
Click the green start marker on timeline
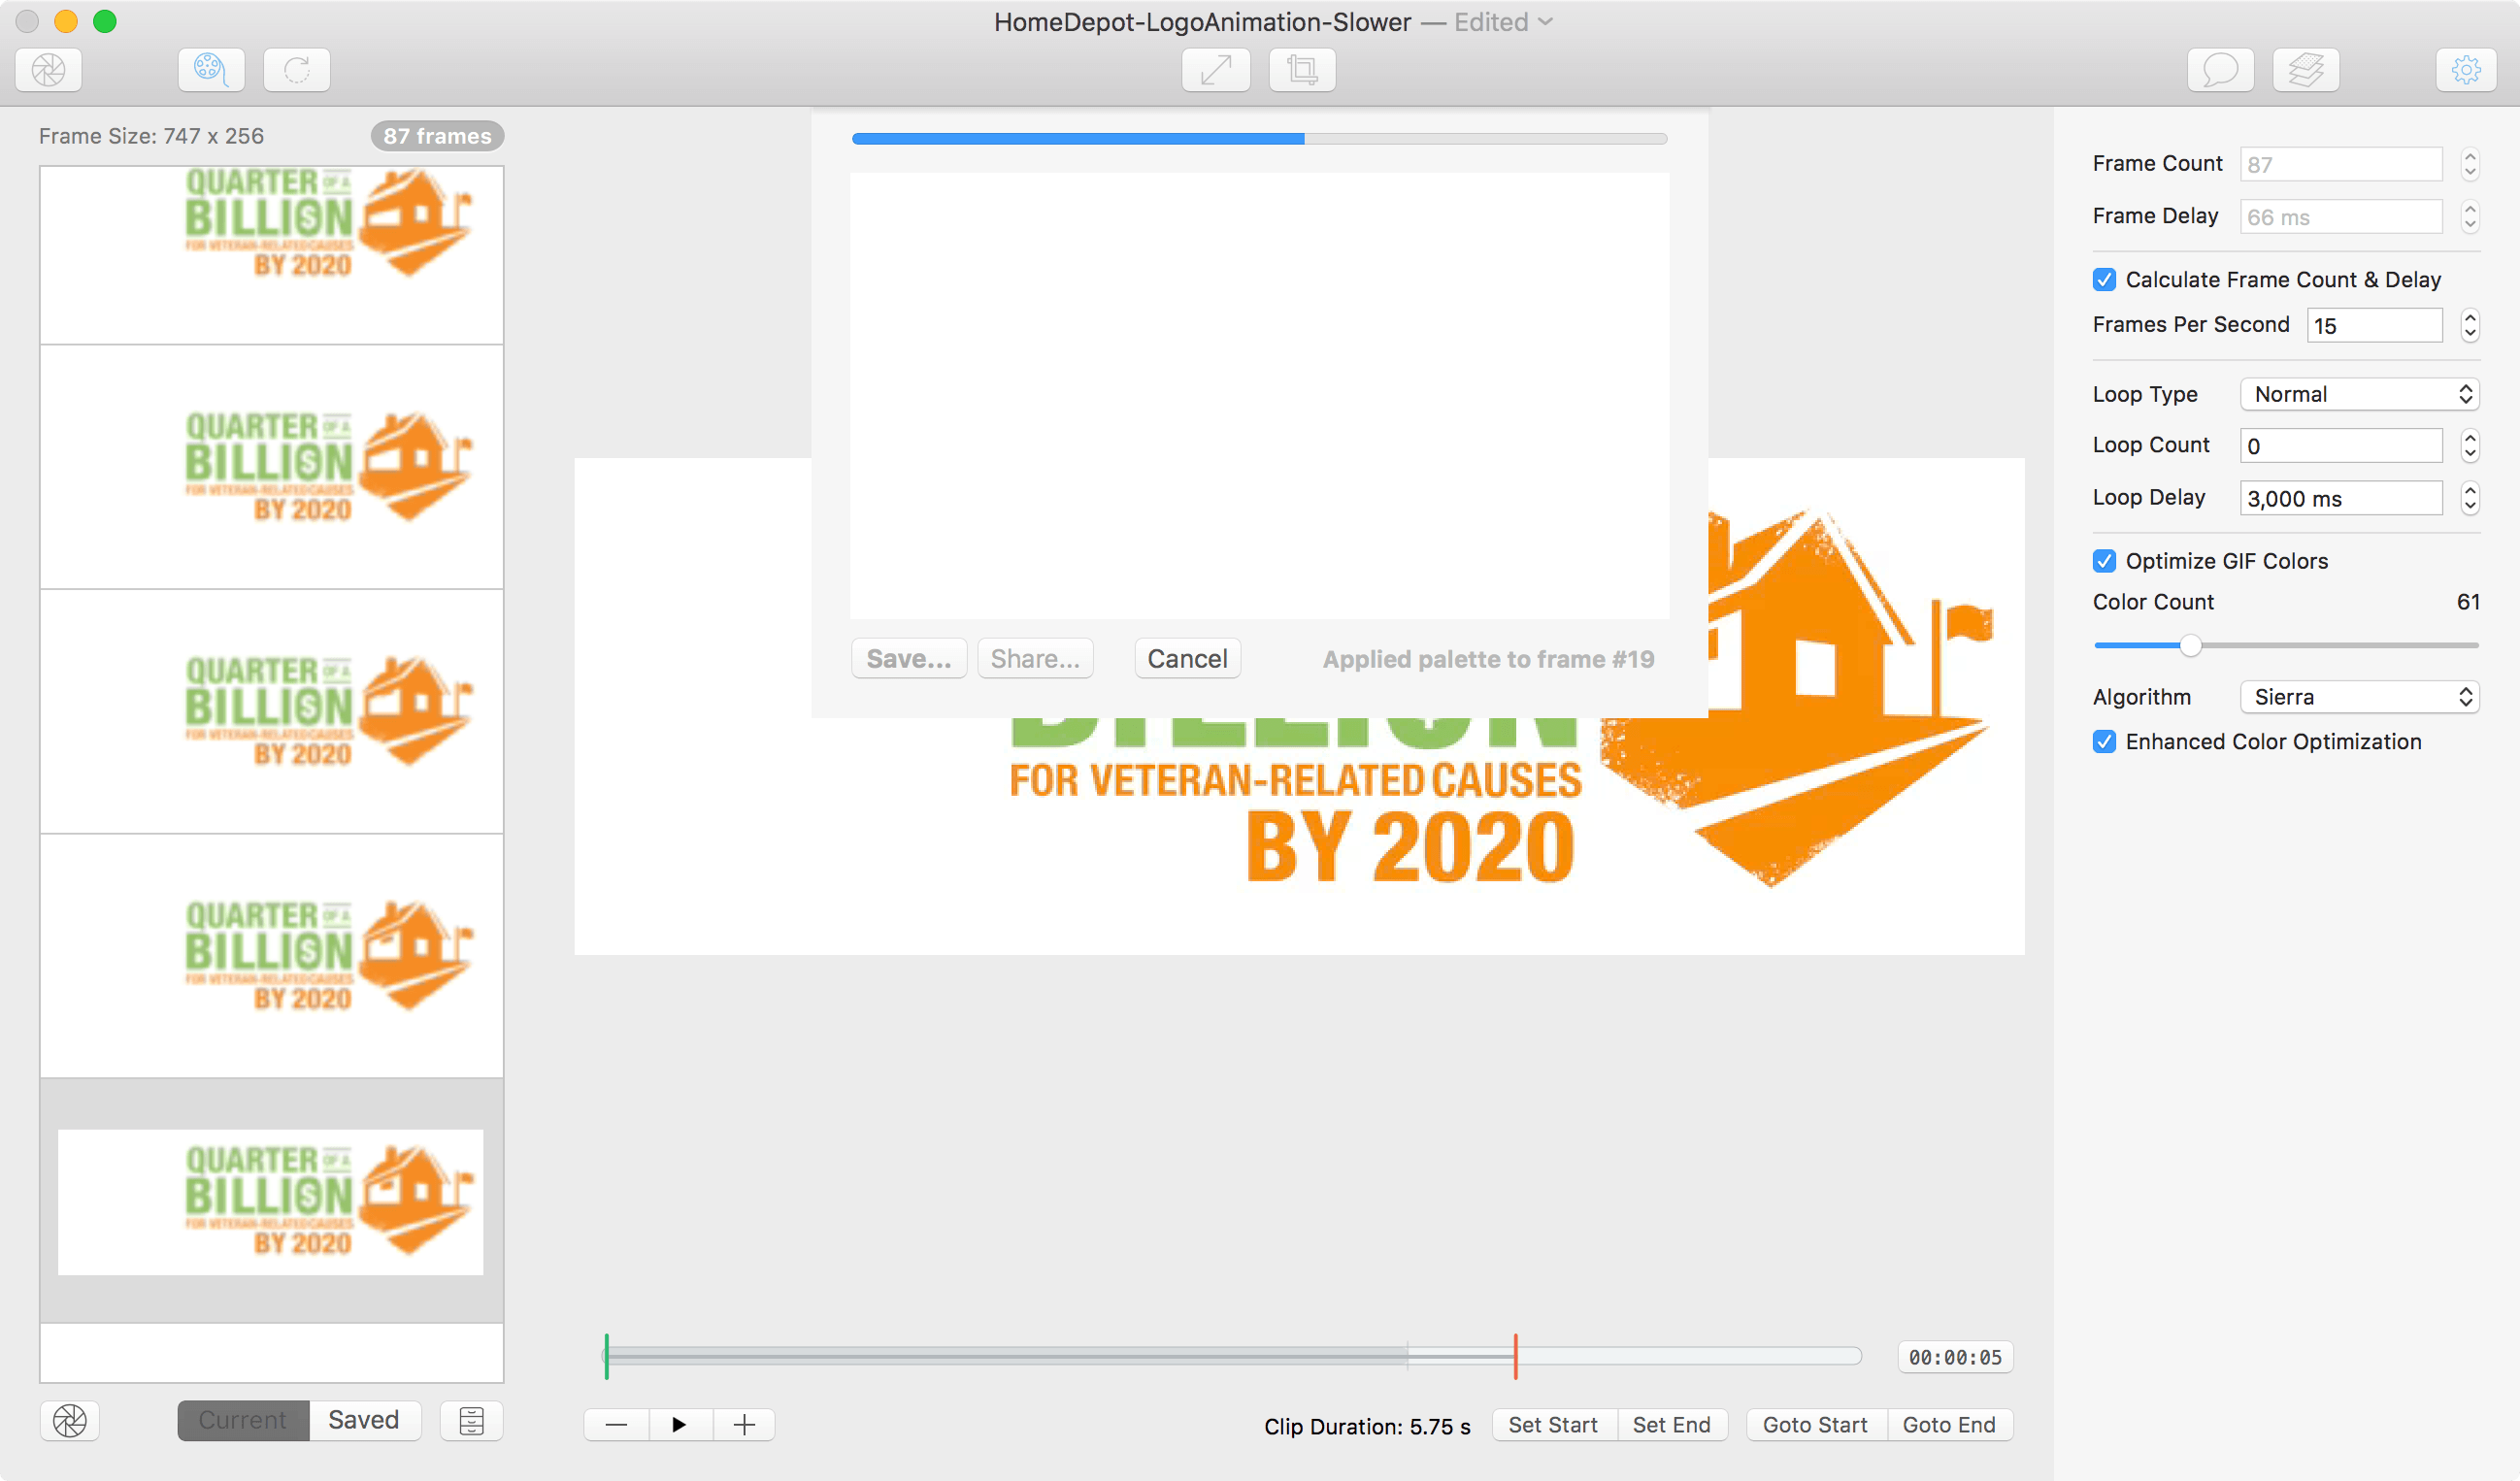pos(606,1357)
